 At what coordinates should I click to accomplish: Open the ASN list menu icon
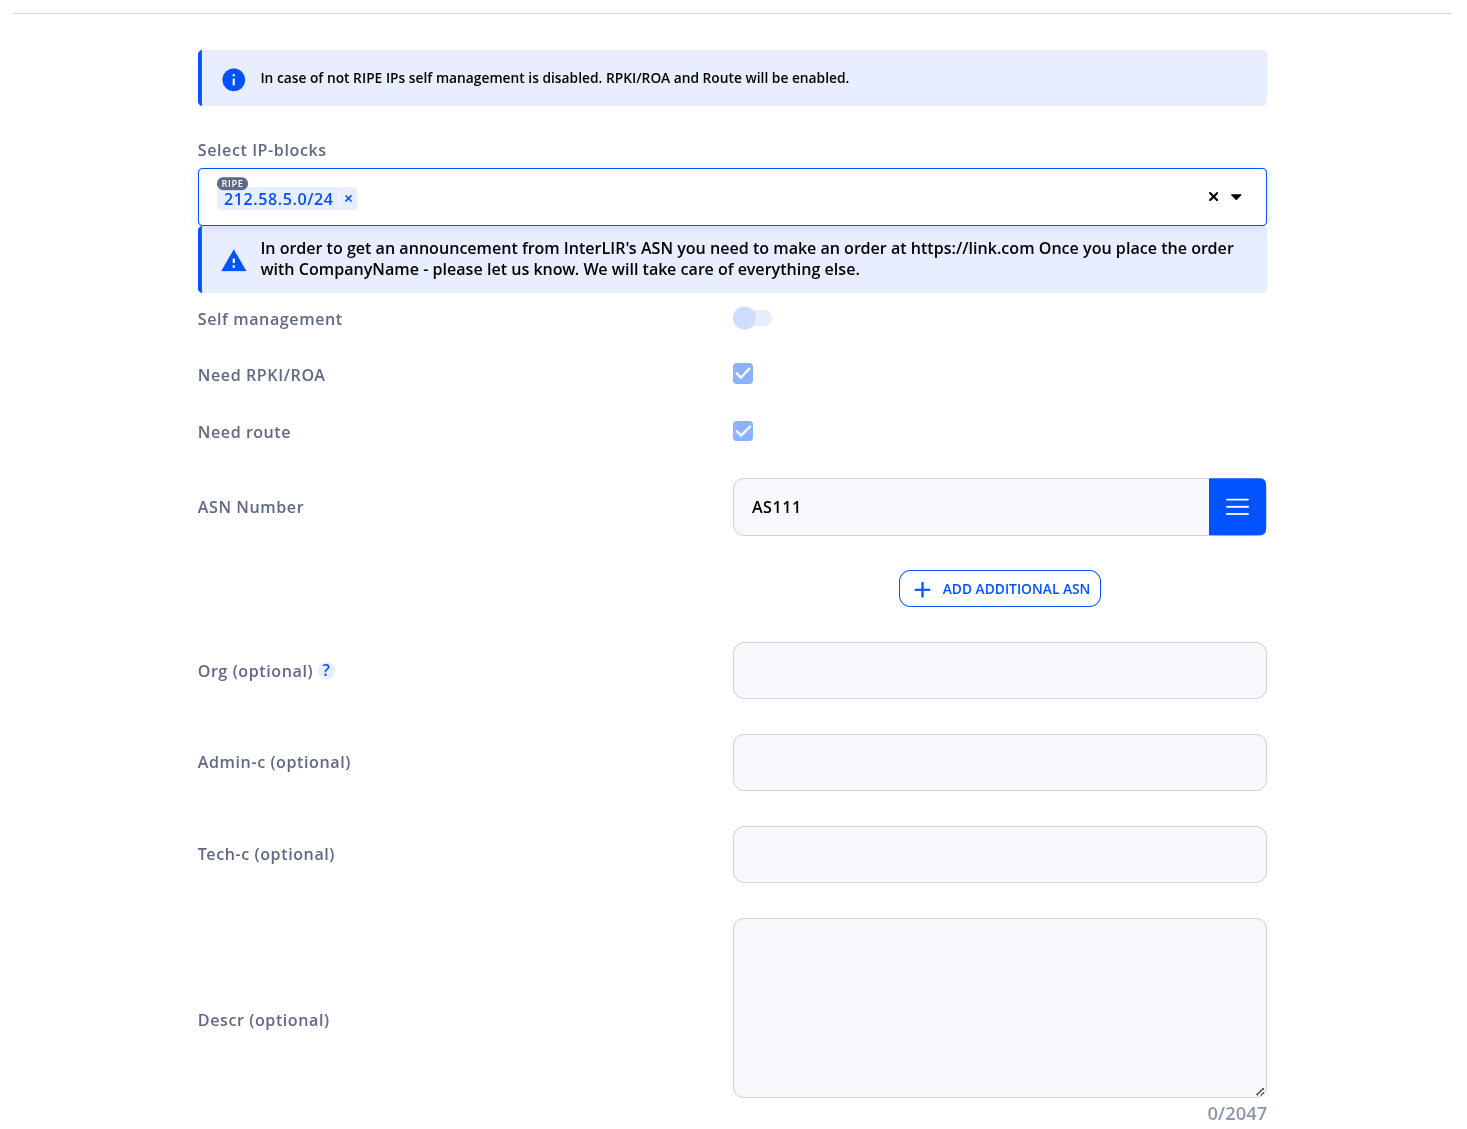tap(1237, 507)
